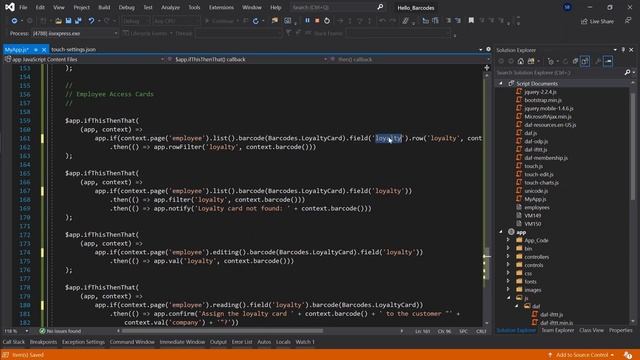Click Switch Views icon in Solution Explorer
Screen dimensions: 640x360
click(531, 61)
